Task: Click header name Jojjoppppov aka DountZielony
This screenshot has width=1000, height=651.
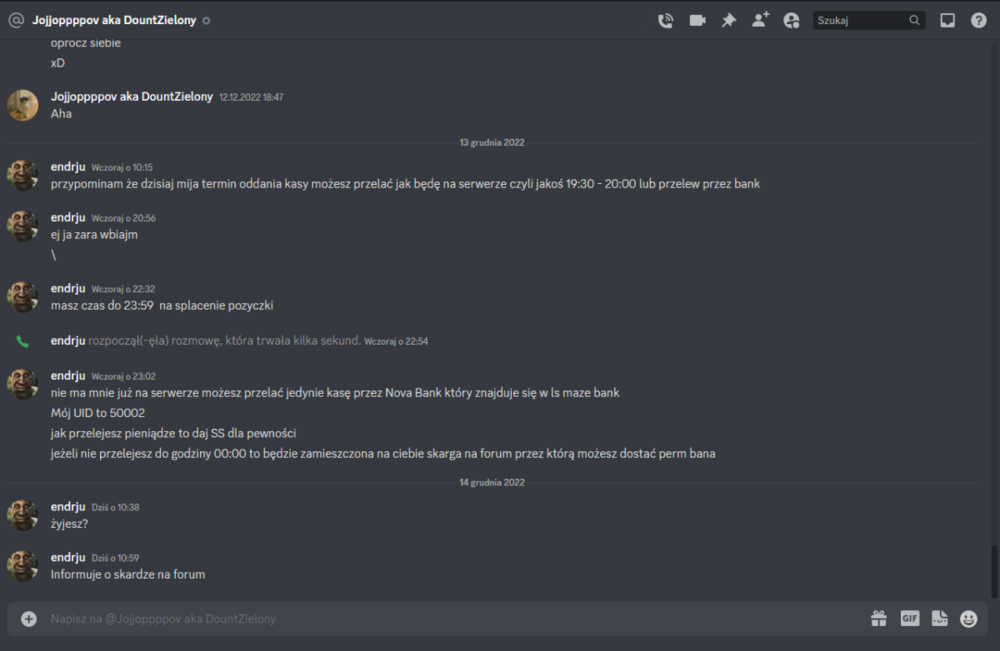Action: [x=114, y=20]
